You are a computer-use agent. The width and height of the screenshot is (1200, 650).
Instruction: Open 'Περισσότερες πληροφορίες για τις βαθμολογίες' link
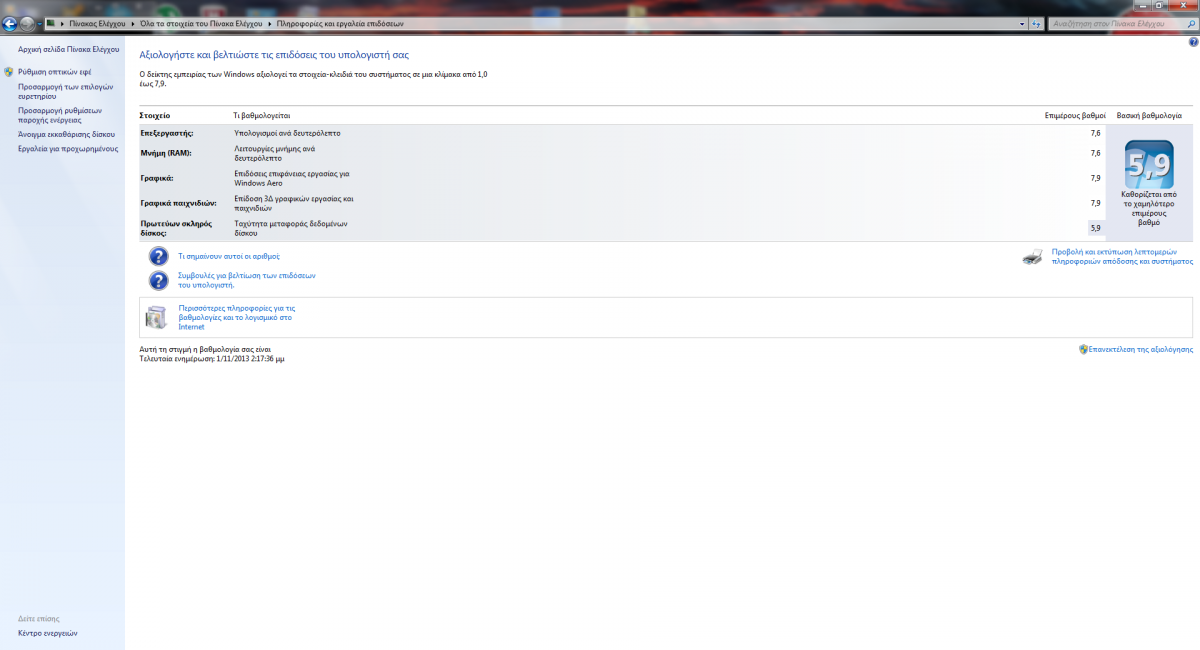coord(236,317)
